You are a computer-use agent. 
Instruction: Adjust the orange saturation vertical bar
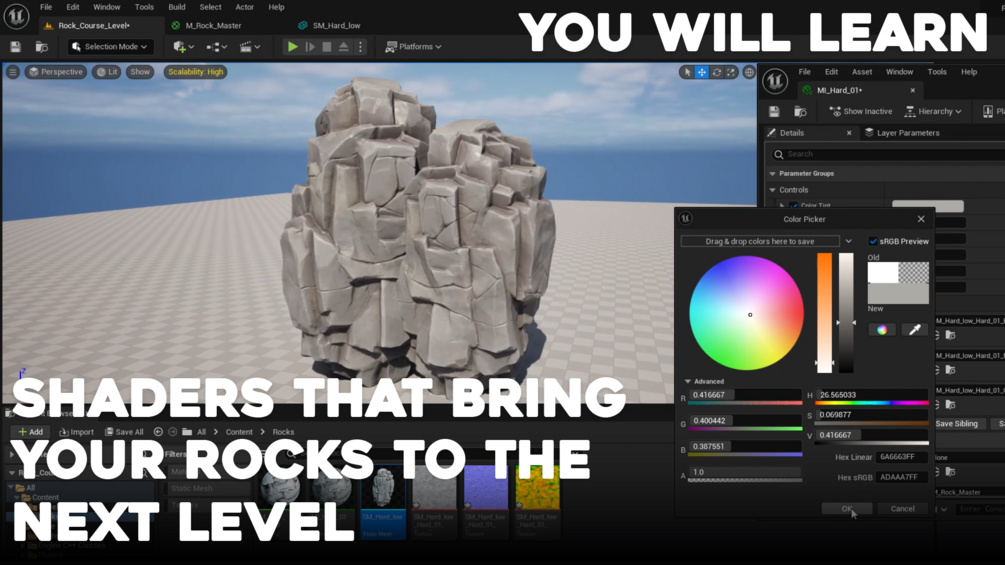(x=824, y=313)
